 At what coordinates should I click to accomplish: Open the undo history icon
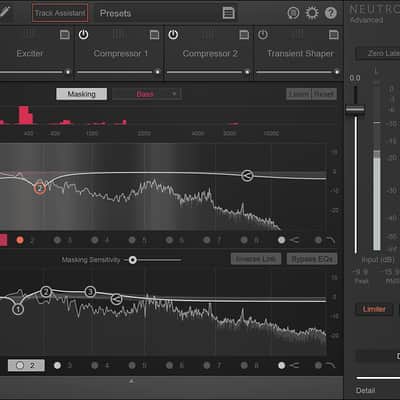point(293,13)
